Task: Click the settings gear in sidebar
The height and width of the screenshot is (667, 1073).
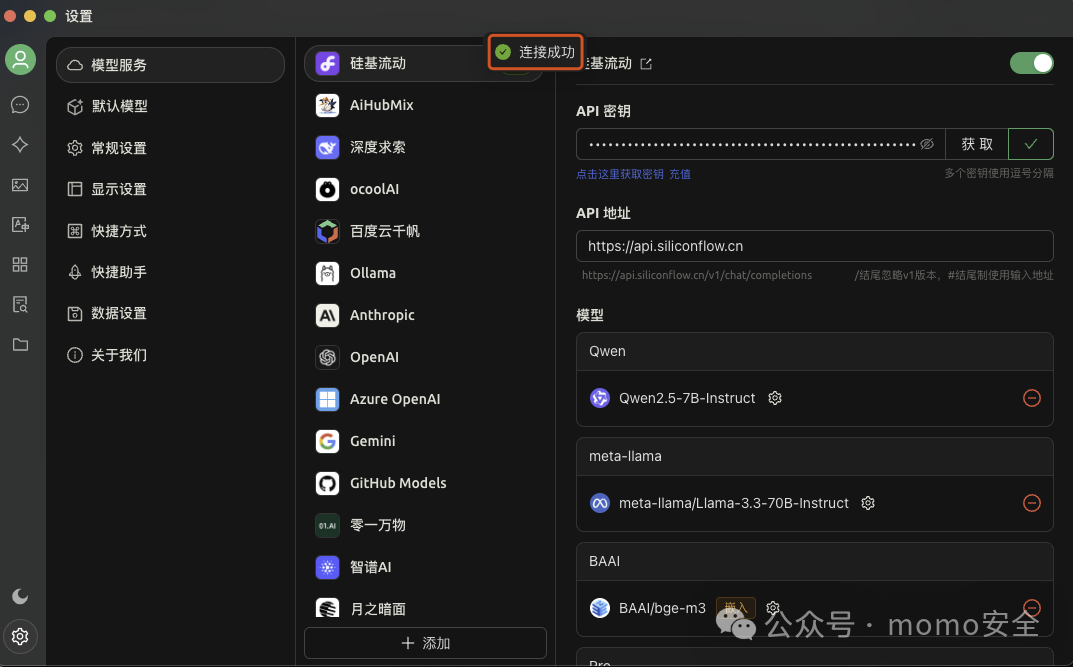Action: [20, 636]
